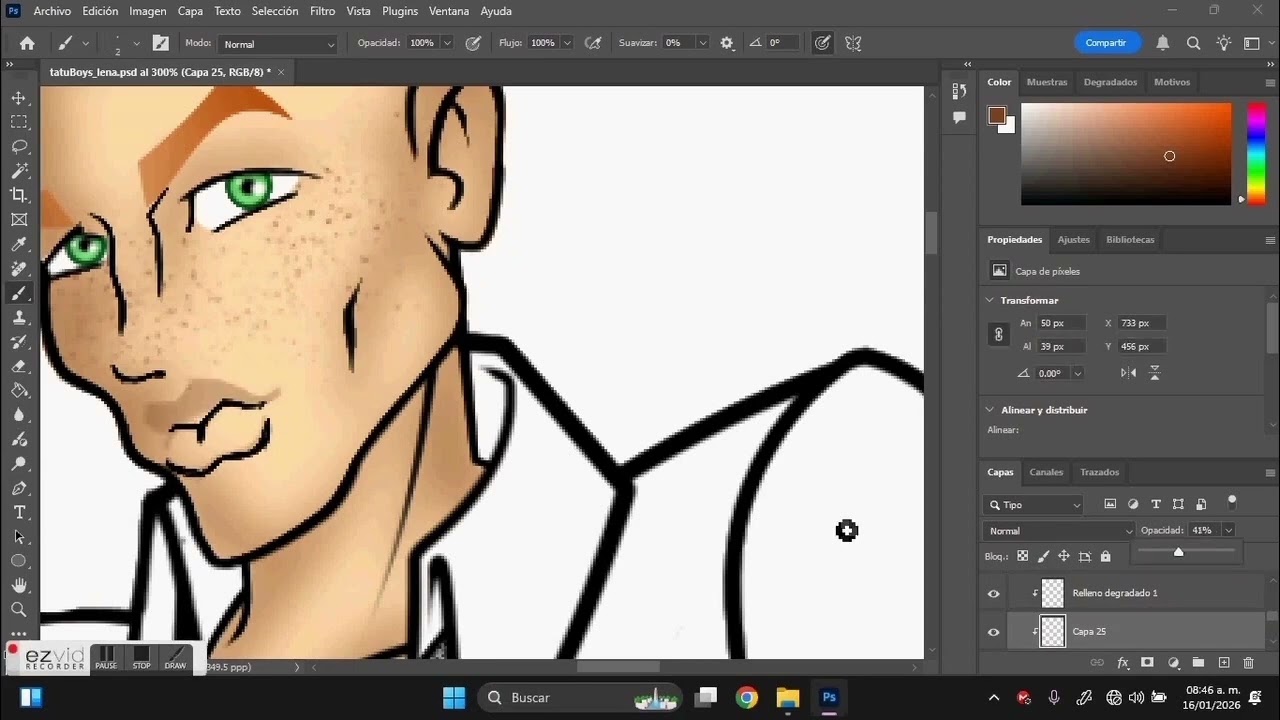The image size is (1280, 720).
Task: Hide the Relleno degradado 1 layer
Action: point(993,593)
